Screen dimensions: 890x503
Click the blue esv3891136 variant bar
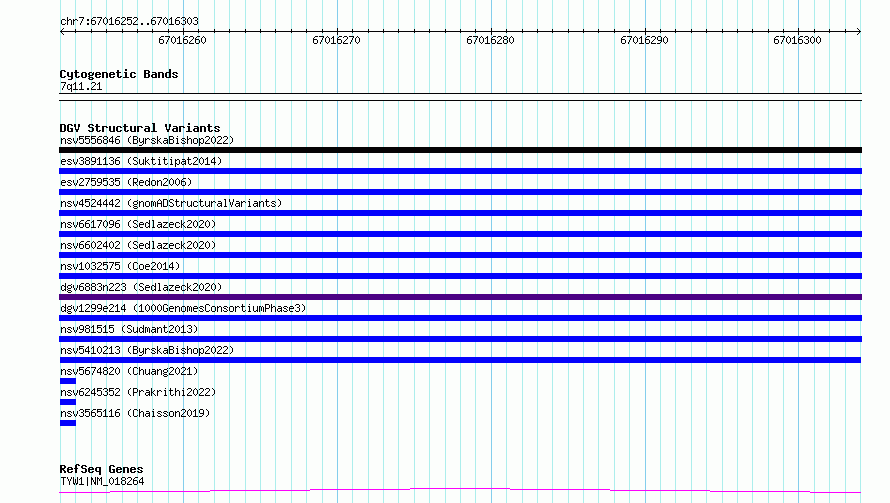tap(460, 171)
